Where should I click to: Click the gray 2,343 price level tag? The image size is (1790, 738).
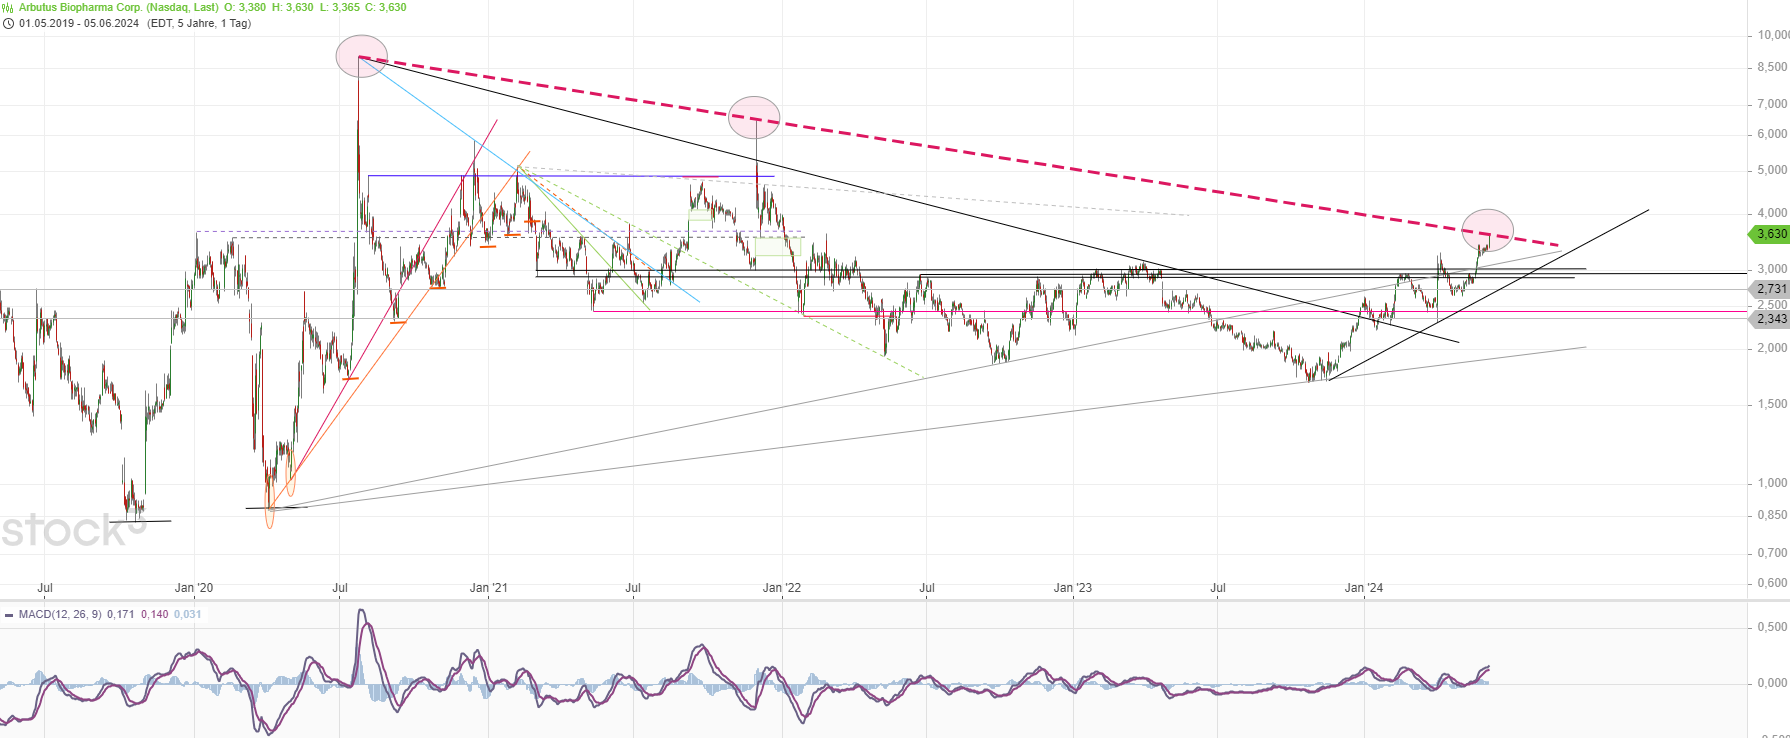[1769, 319]
